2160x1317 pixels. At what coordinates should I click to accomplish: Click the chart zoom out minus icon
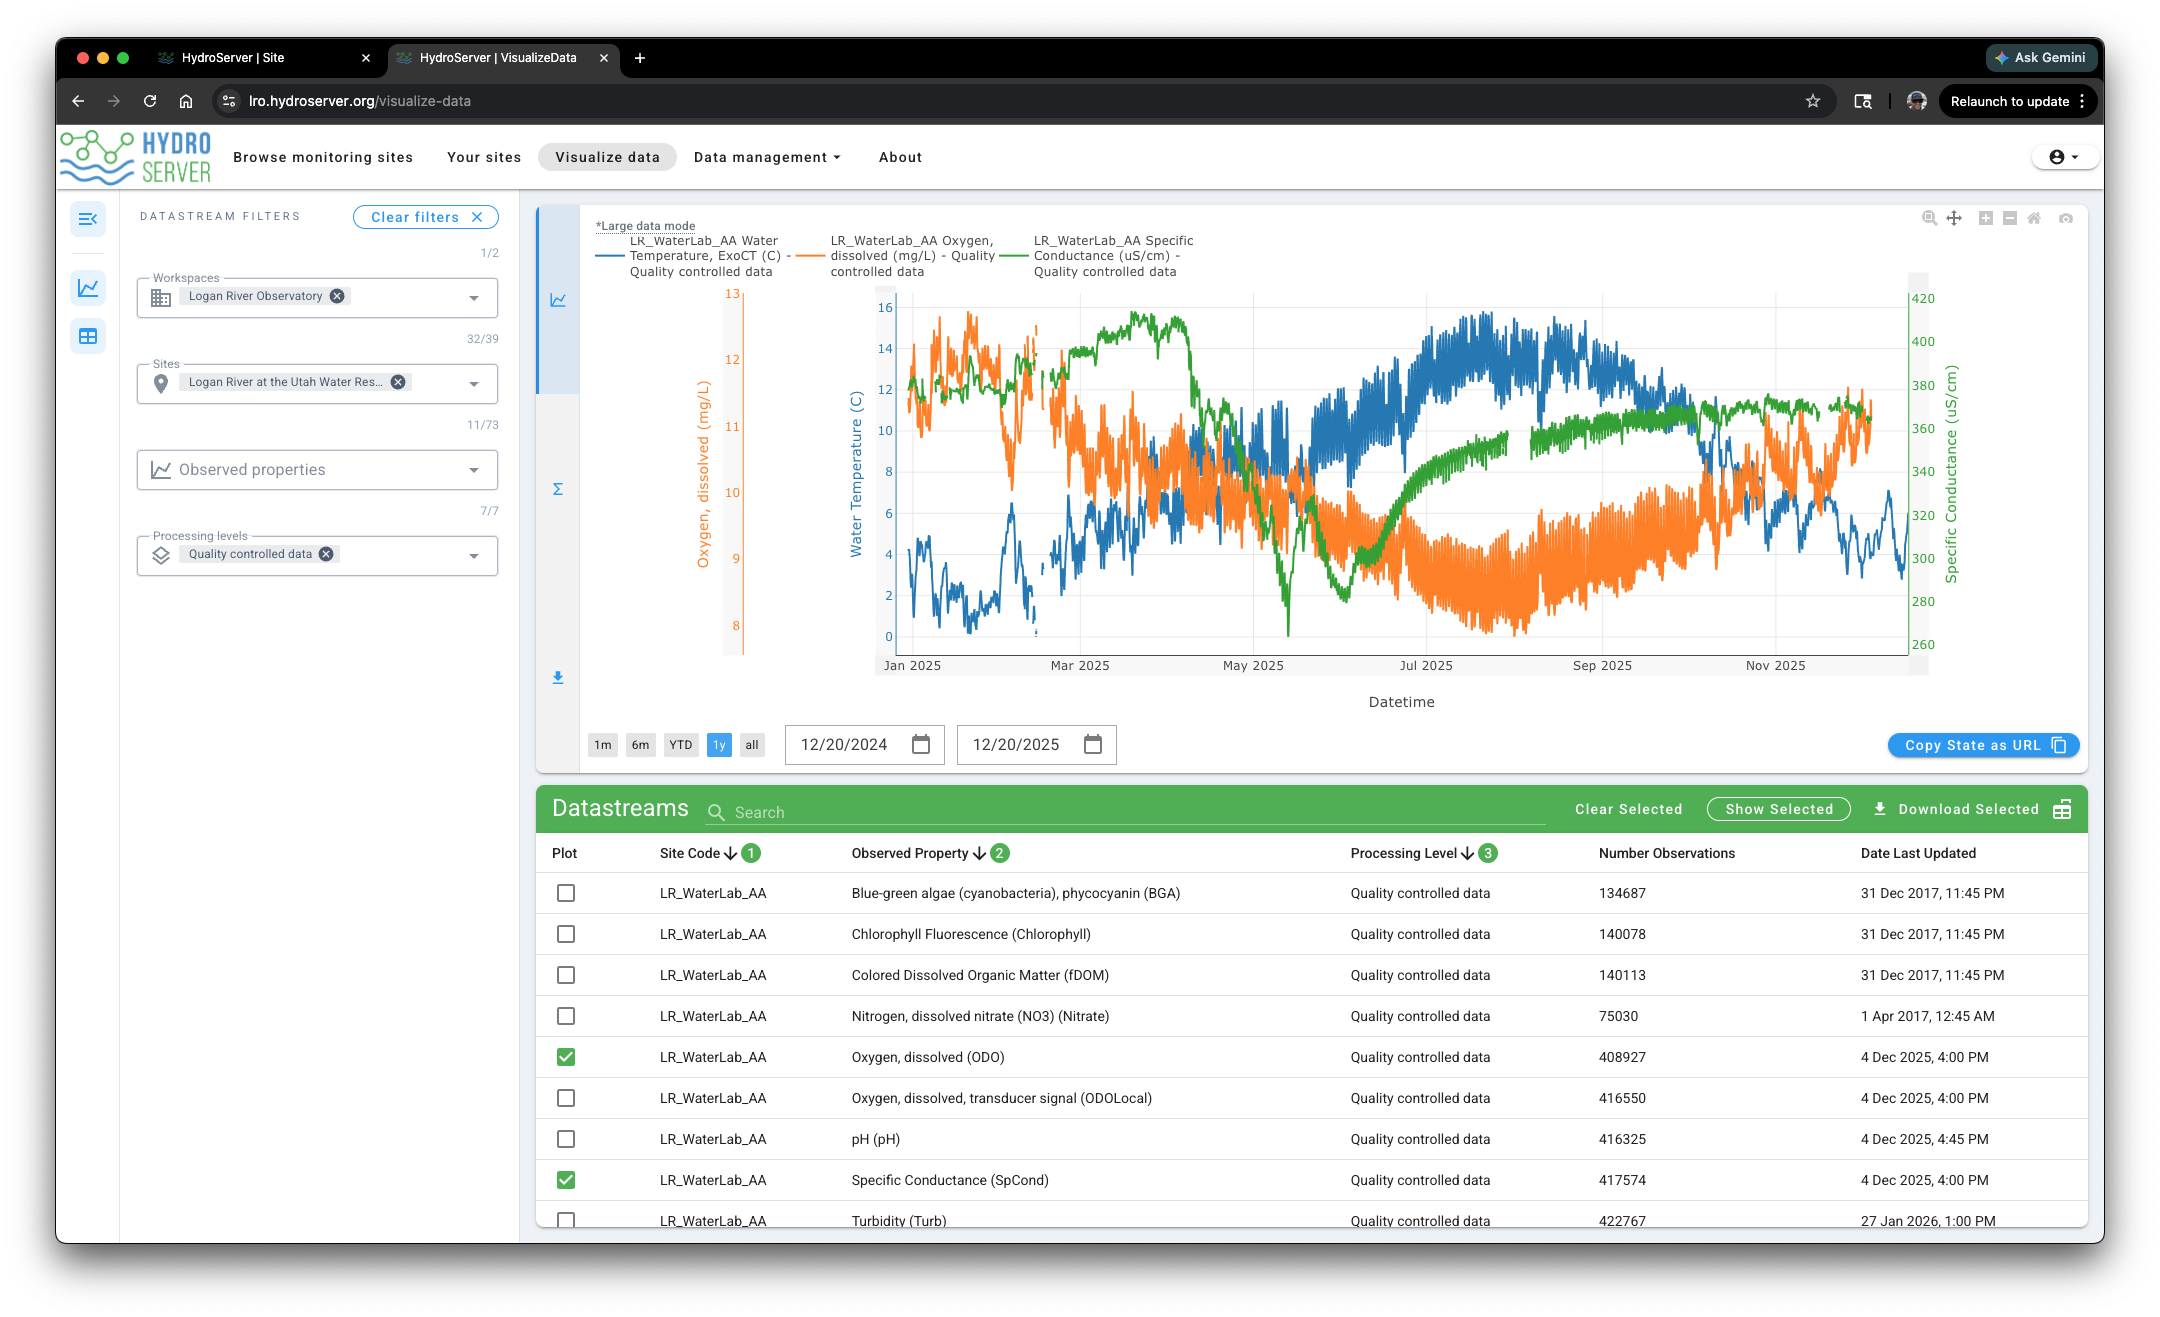click(2010, 218)
